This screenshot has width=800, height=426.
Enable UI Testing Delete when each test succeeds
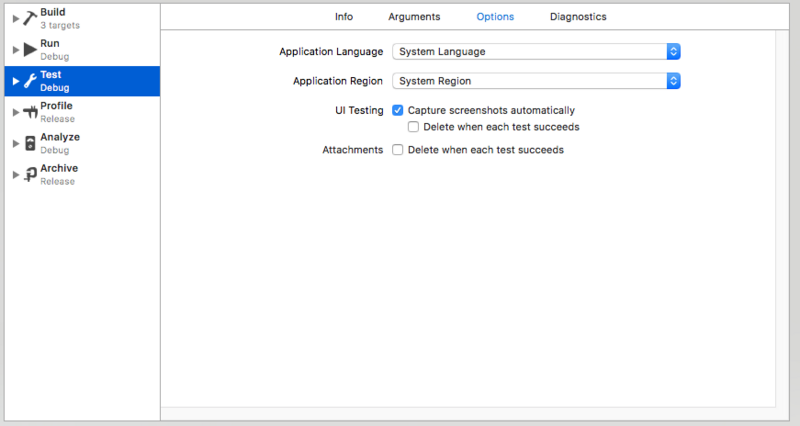coord(413,127)
